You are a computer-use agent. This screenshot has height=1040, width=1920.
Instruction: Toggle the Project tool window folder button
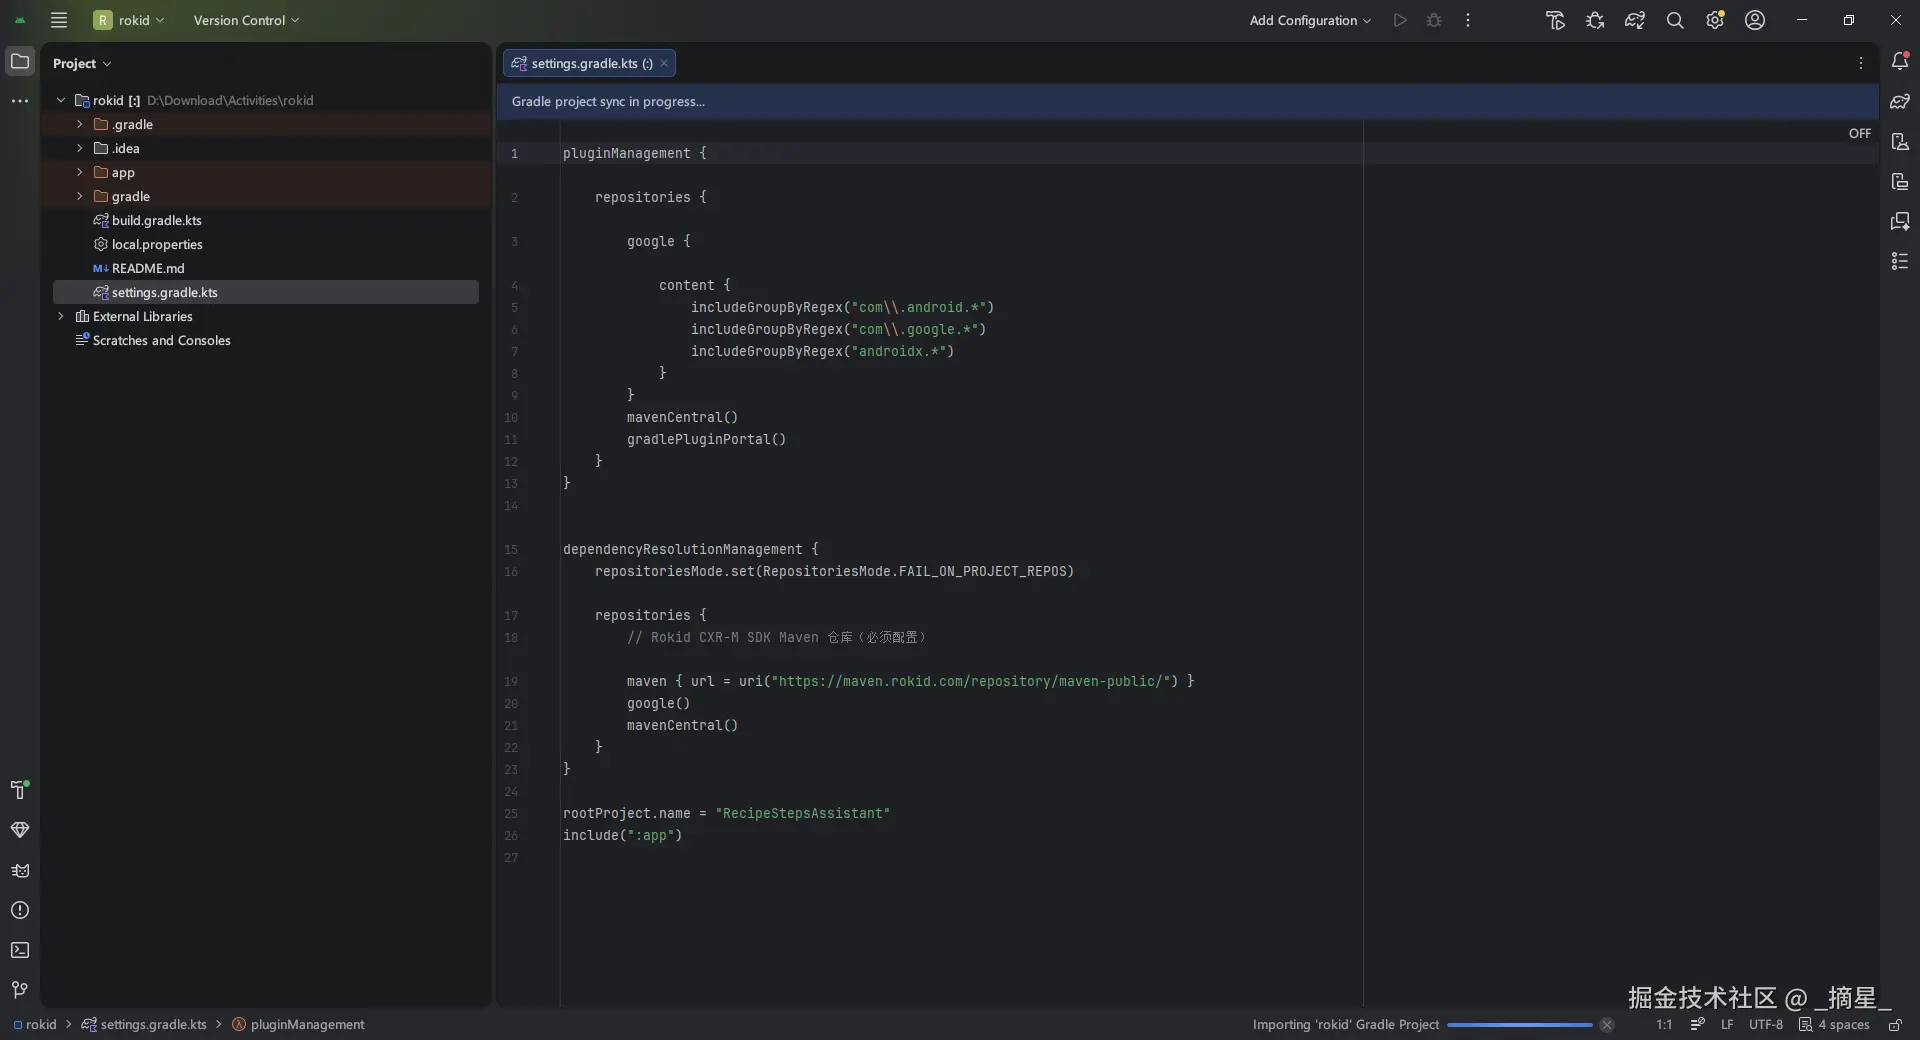tap(20, 62)
